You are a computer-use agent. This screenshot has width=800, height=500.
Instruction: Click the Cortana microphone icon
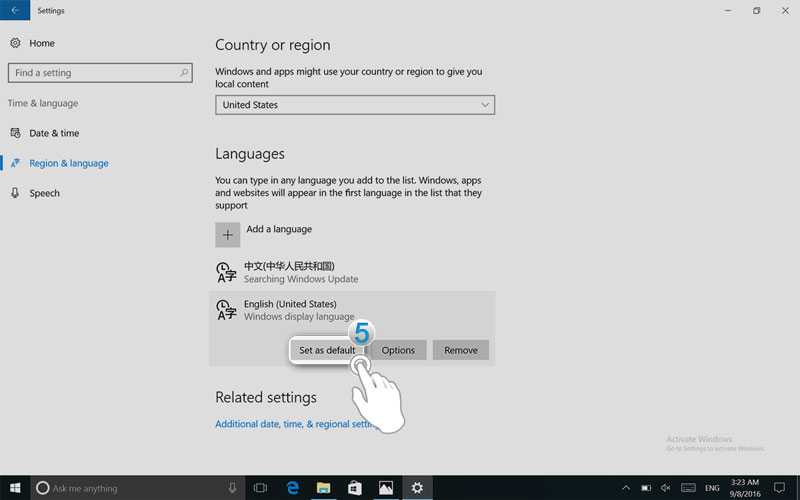(x=232, y=488)
